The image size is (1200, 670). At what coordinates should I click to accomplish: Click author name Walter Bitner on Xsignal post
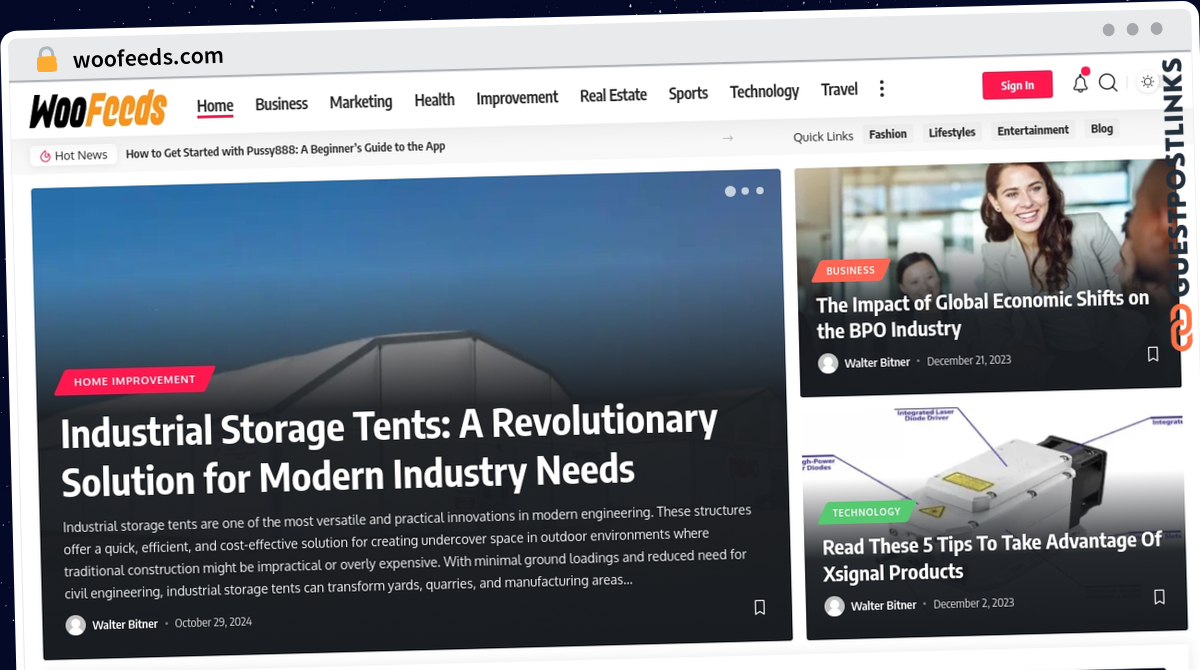pos(884,605)
